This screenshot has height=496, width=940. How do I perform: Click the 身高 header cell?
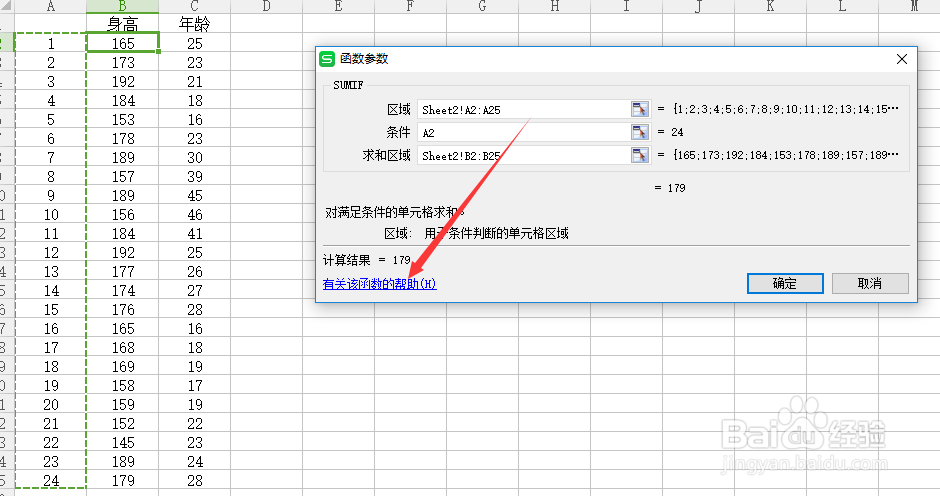click(122, 24)
